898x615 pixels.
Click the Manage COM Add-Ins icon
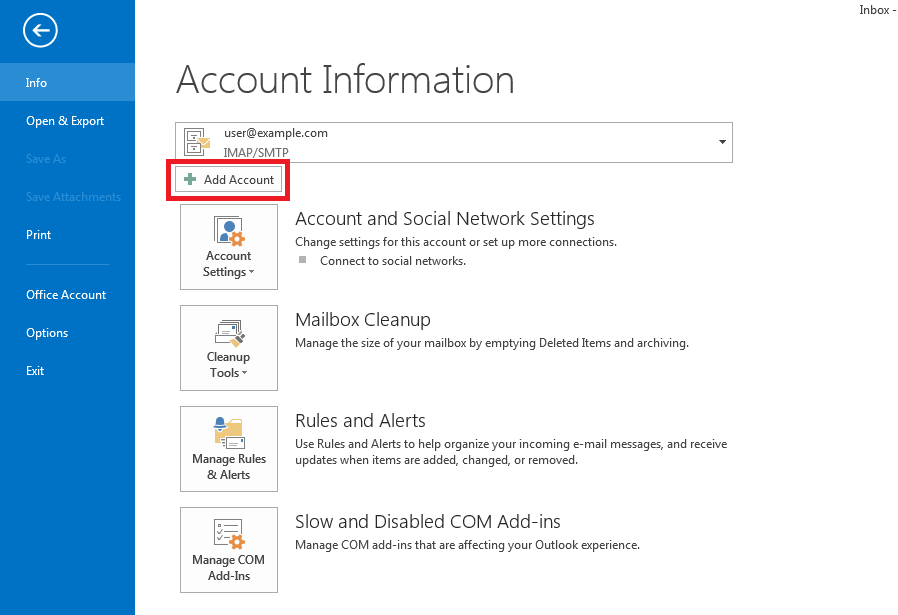pos(229,534)
